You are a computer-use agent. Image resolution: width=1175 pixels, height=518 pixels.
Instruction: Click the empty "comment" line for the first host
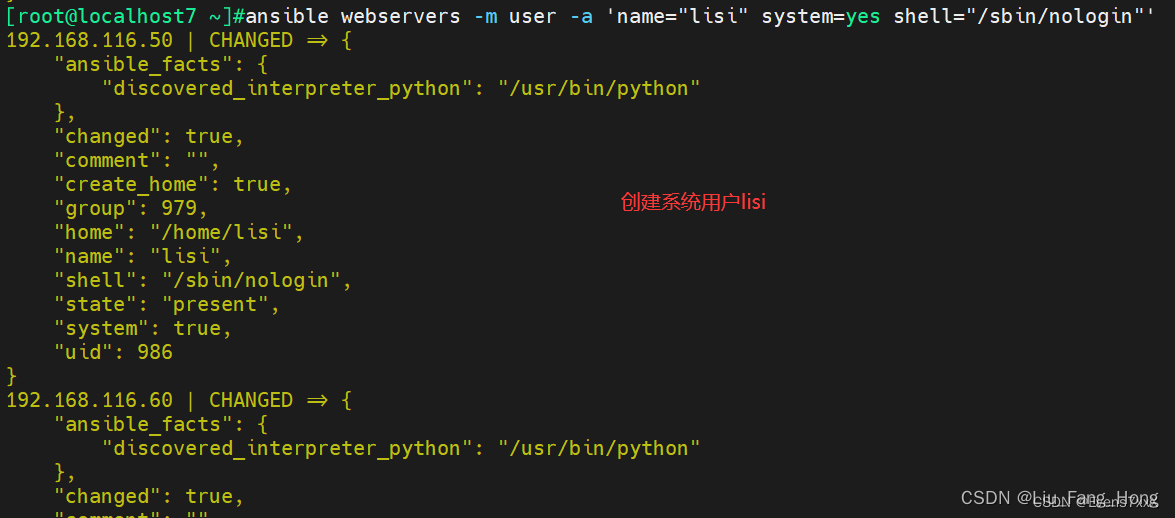[x=136, y=160]
